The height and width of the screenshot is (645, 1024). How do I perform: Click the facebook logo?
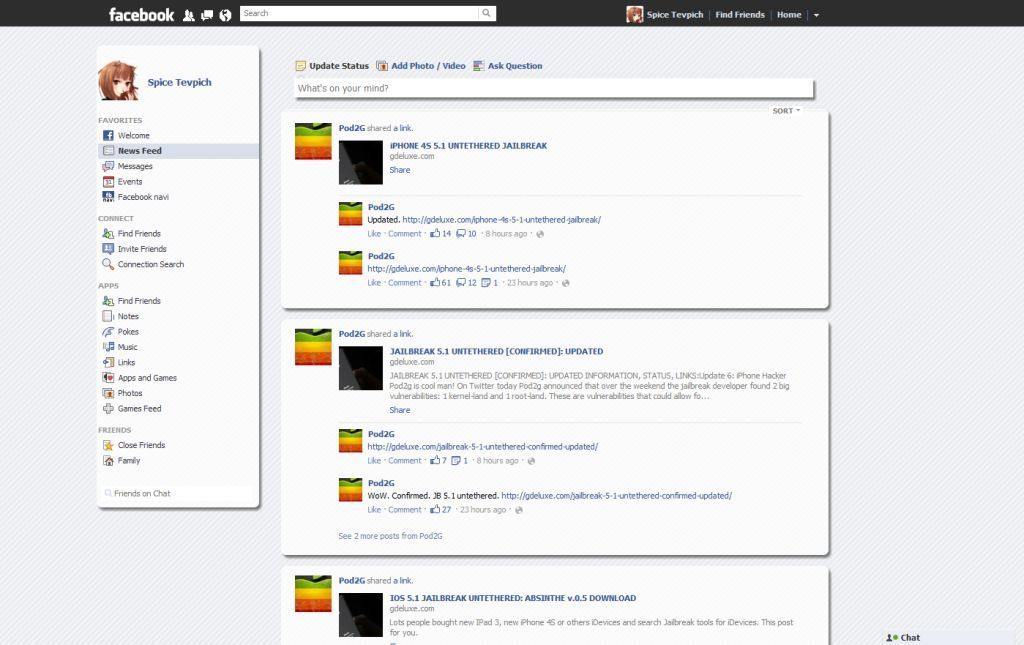tap(141, 14)
